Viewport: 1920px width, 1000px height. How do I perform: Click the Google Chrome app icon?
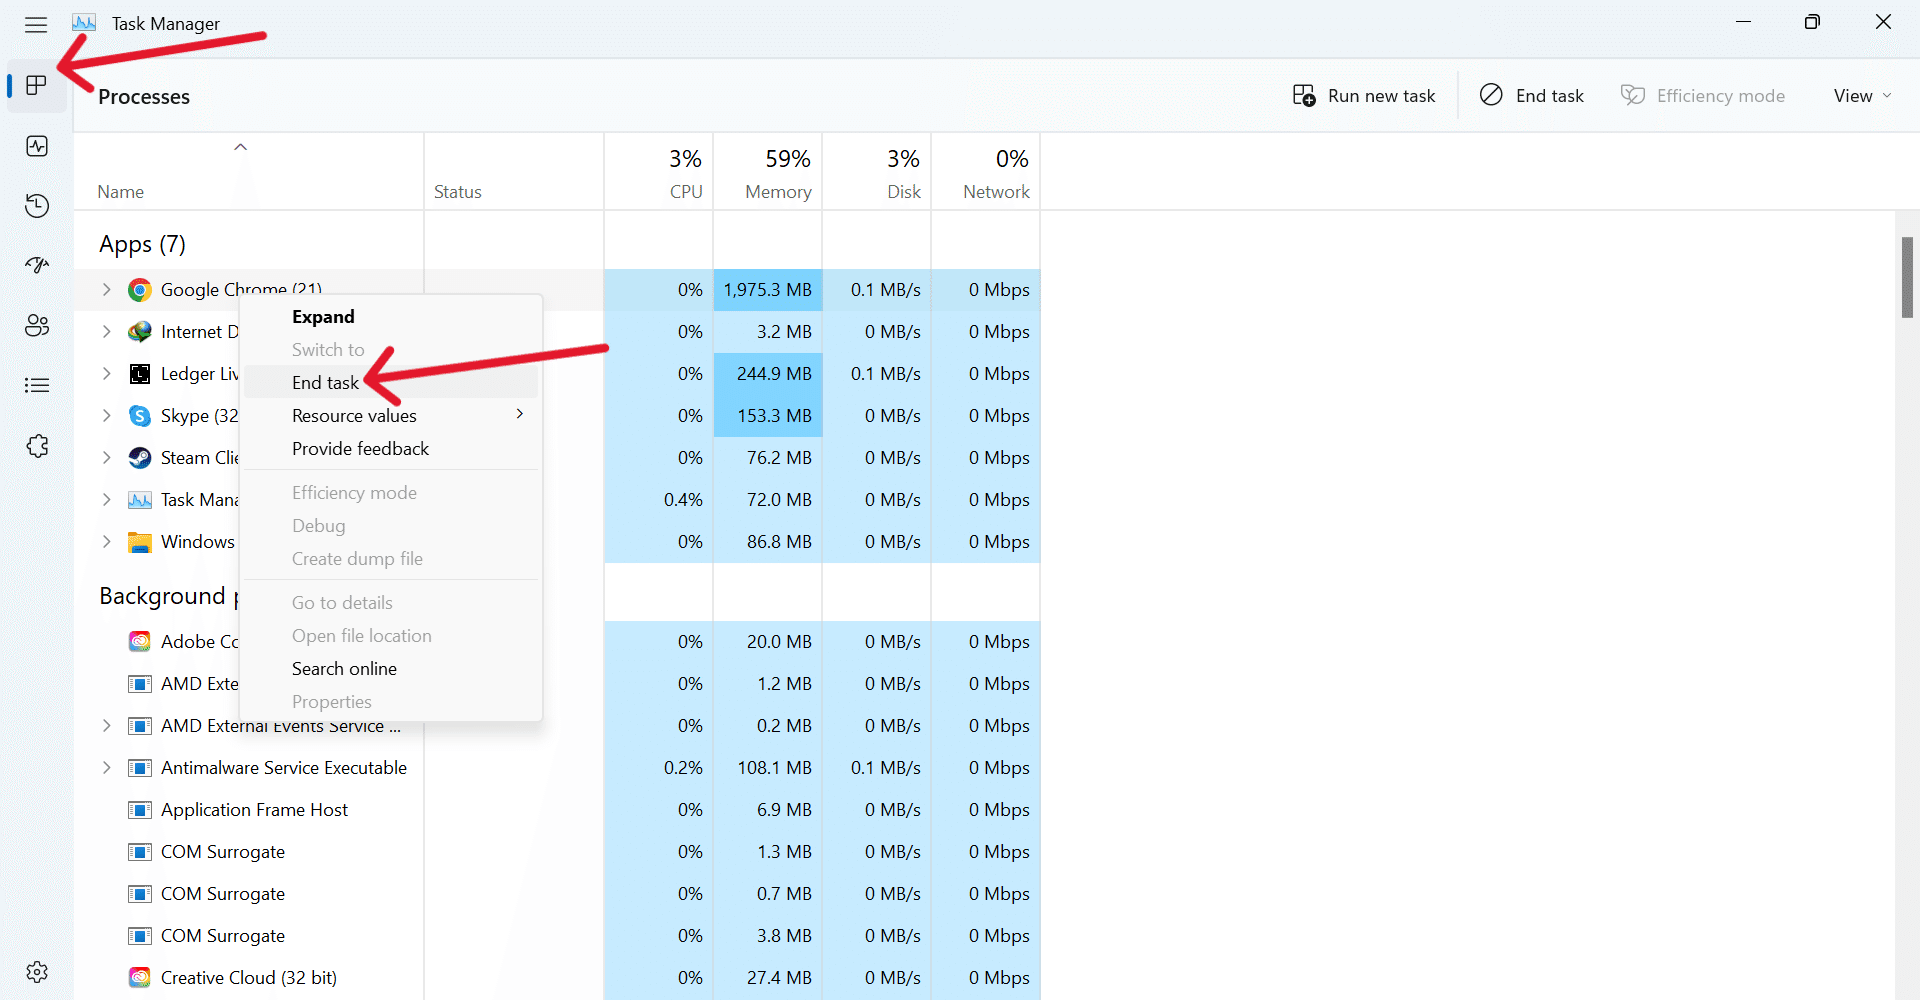(x=140, y=290)
